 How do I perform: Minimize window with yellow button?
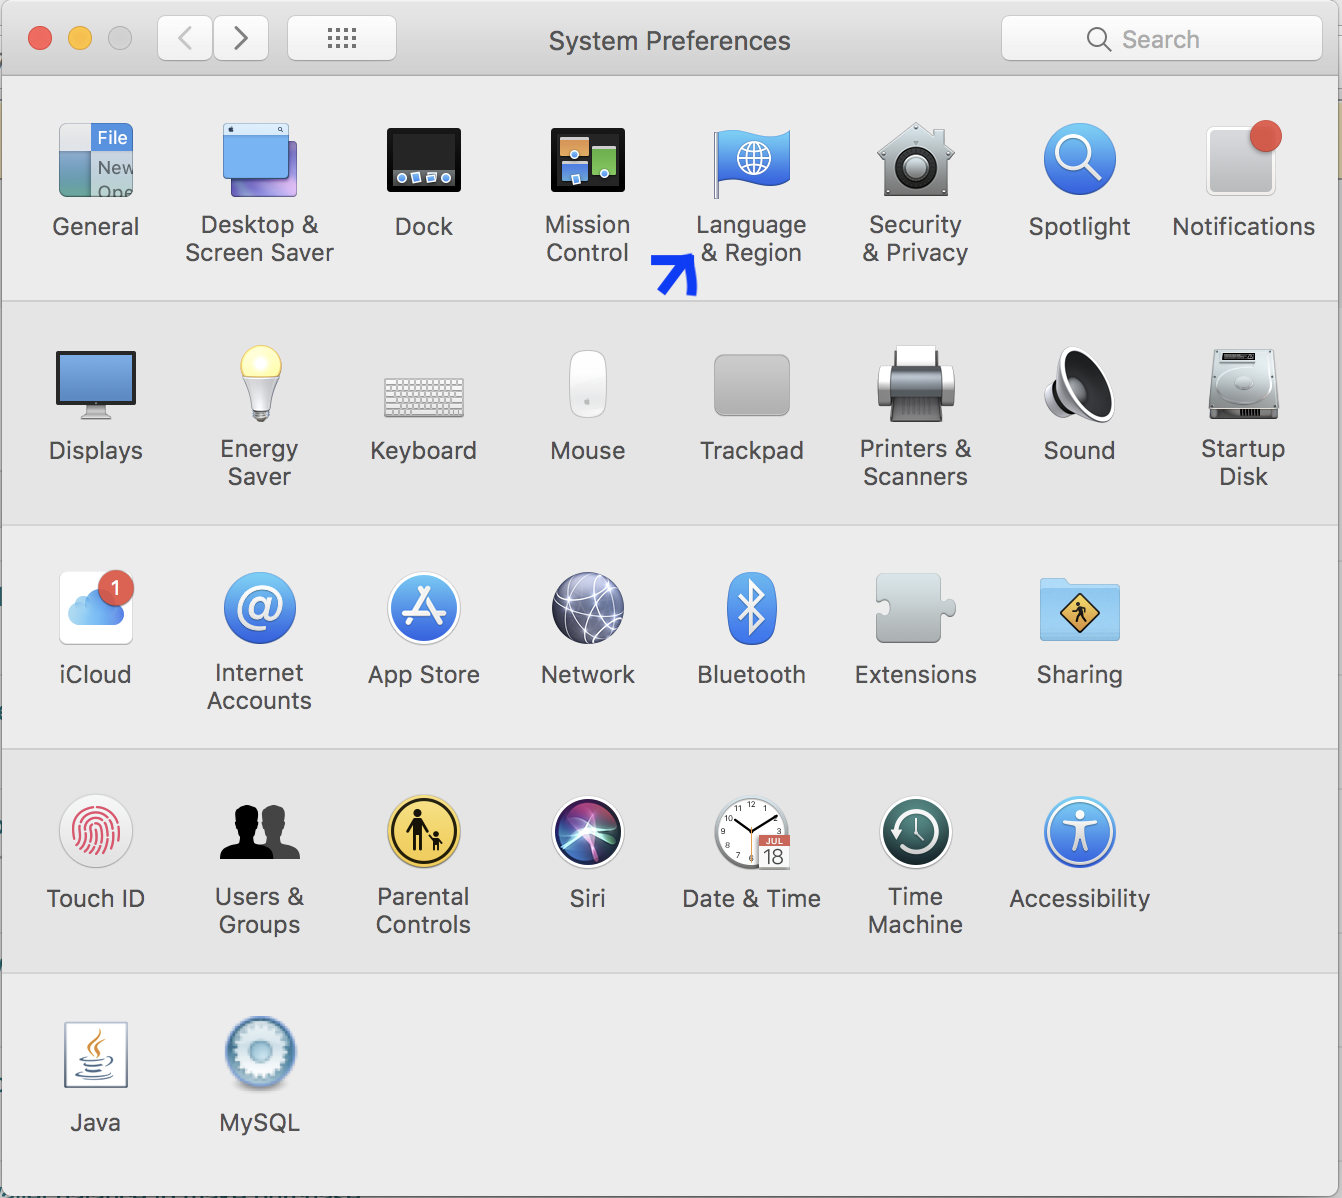(x=80, y=39)
